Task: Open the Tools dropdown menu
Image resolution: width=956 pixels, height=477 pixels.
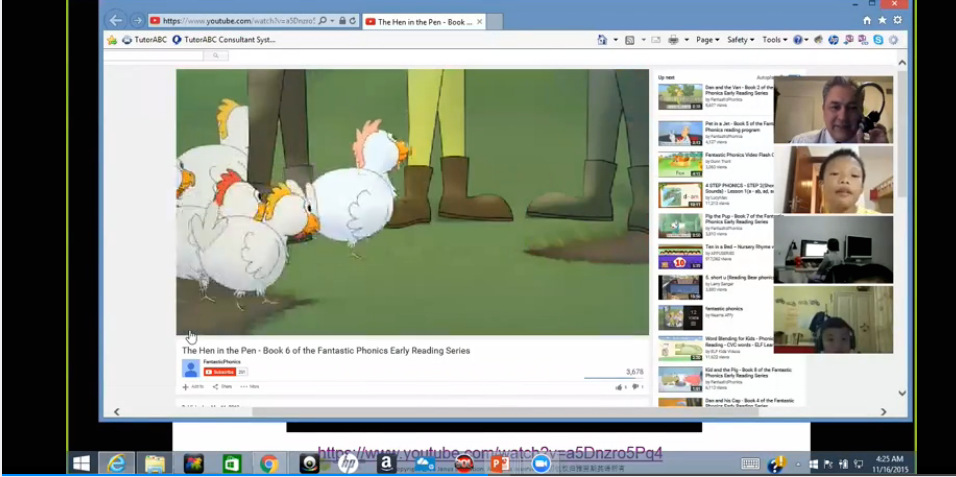Action: [774, 40]
